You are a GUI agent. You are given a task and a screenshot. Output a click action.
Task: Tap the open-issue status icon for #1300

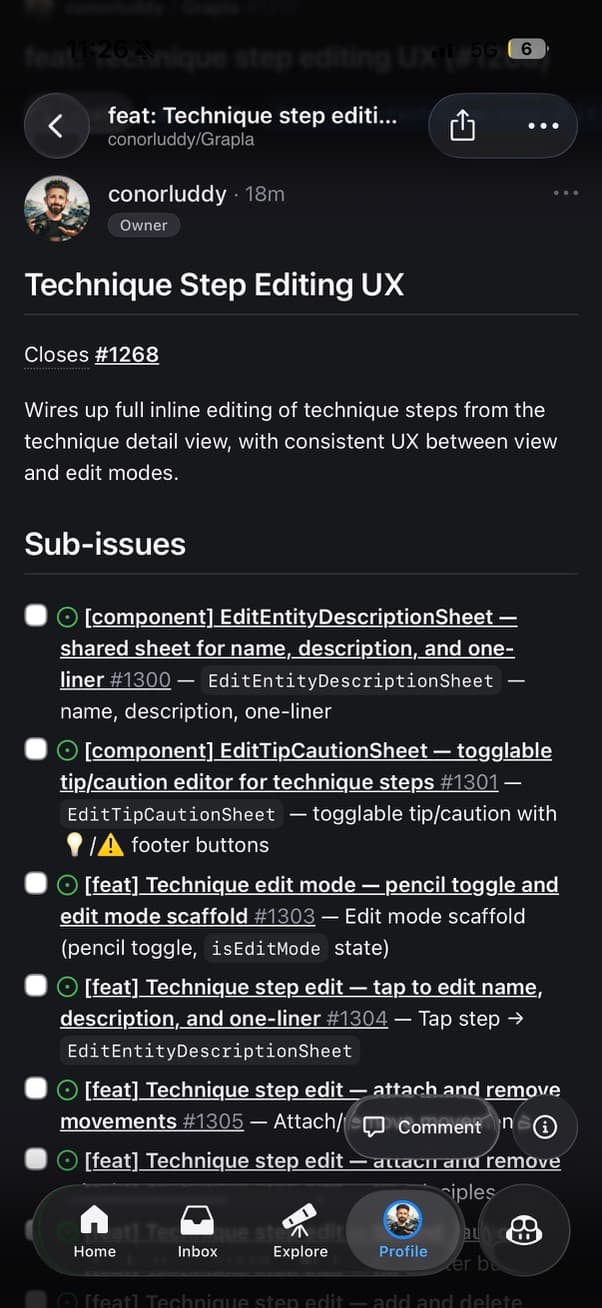click(68, 617)
